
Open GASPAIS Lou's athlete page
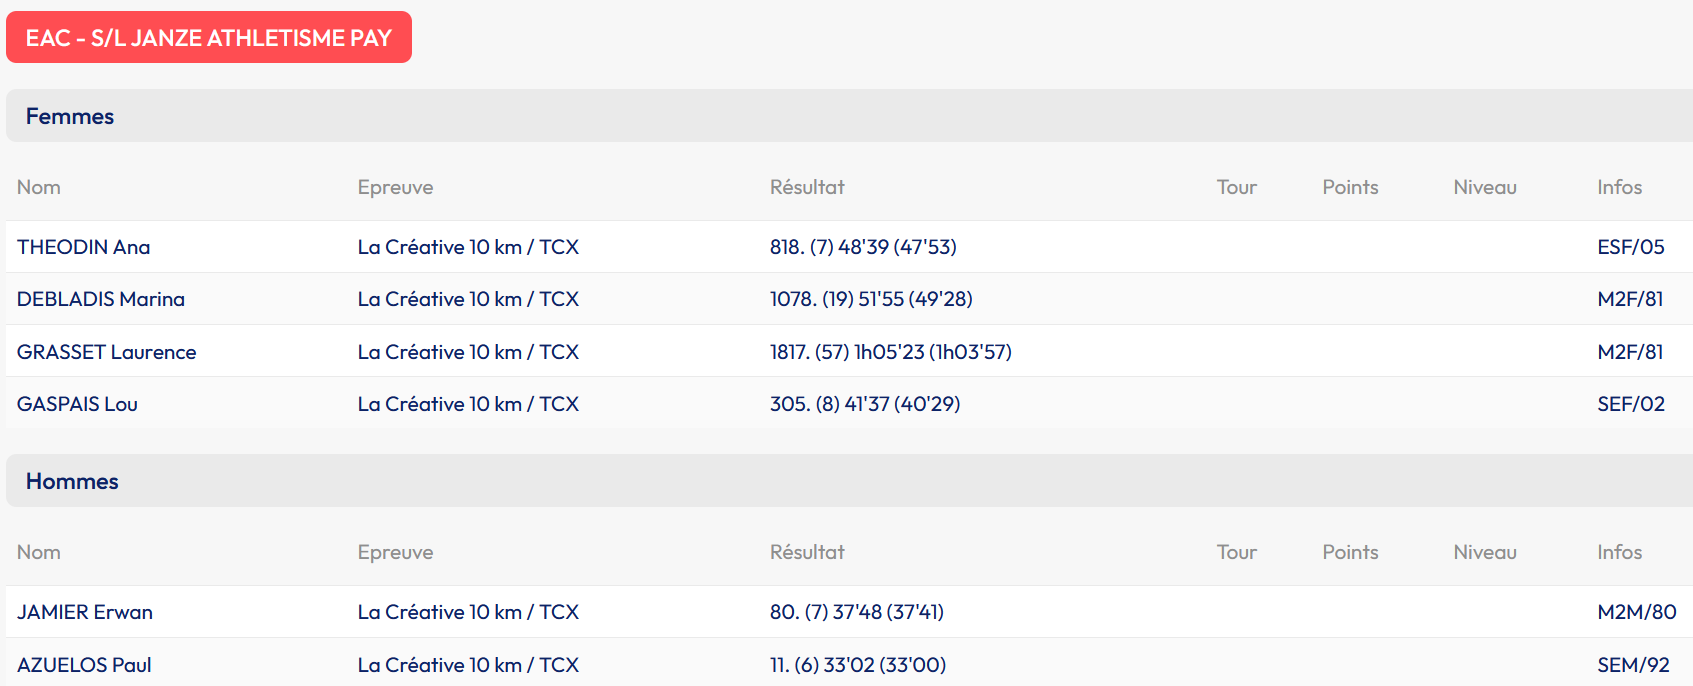pyautogui.click(x=78, y=404)
